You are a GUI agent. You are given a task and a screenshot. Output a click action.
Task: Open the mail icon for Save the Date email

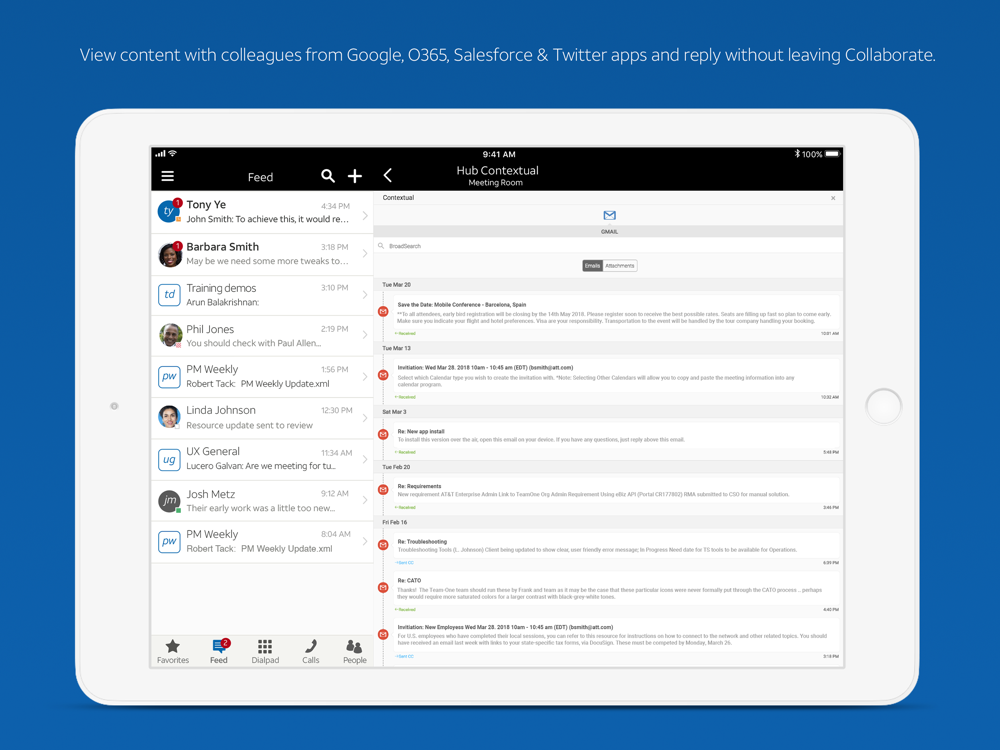383,311
